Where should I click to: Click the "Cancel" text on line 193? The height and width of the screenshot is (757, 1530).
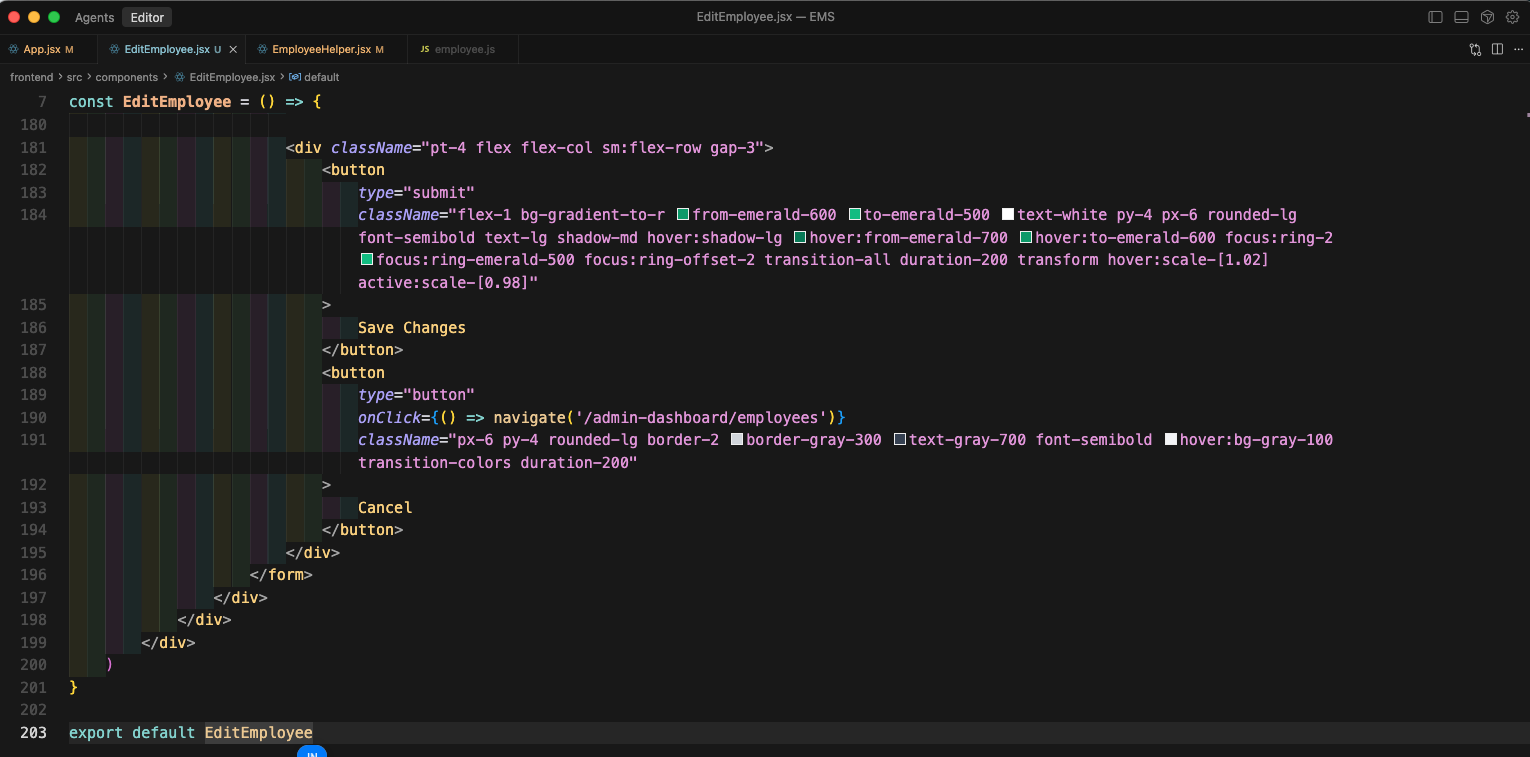point(385,508)
